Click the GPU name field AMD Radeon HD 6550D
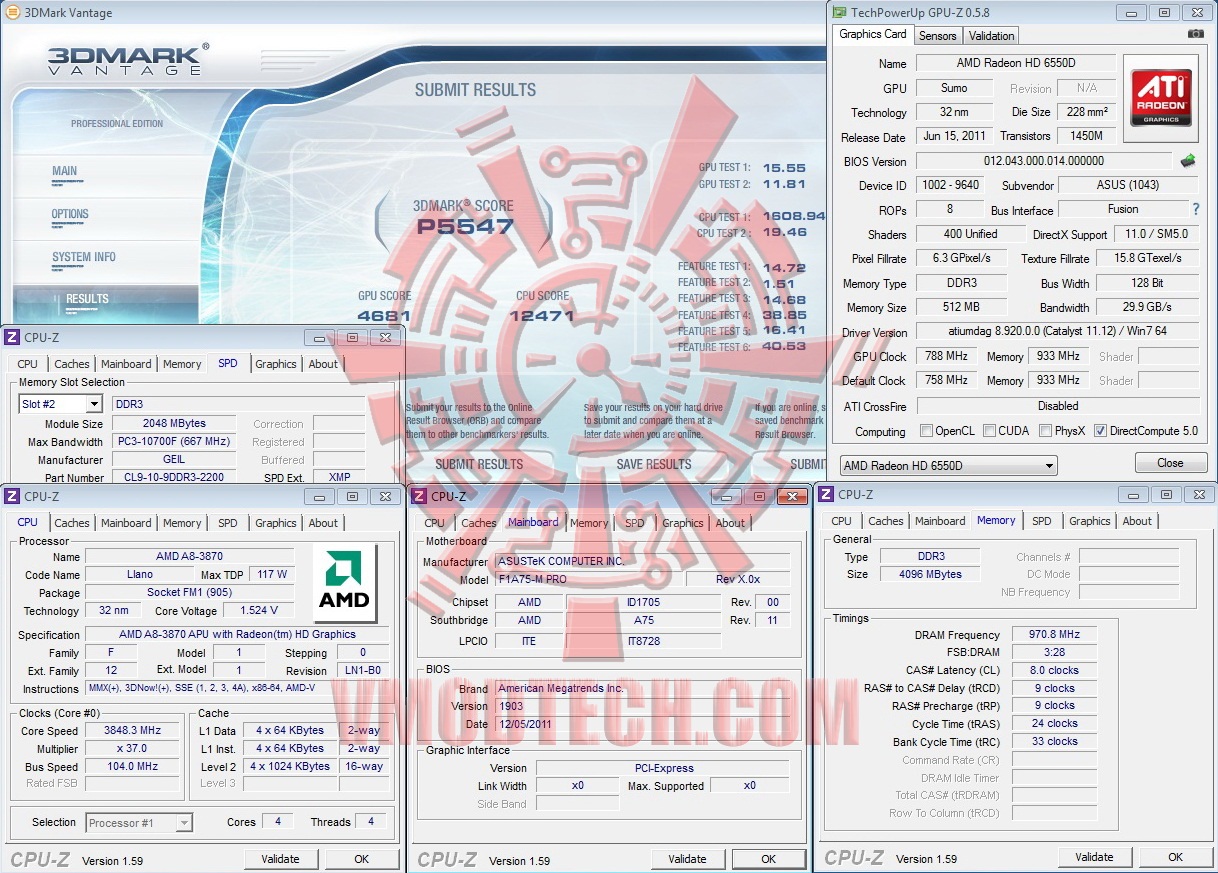The width and height of the screenshot is (1218, 873). point(1015,63)
